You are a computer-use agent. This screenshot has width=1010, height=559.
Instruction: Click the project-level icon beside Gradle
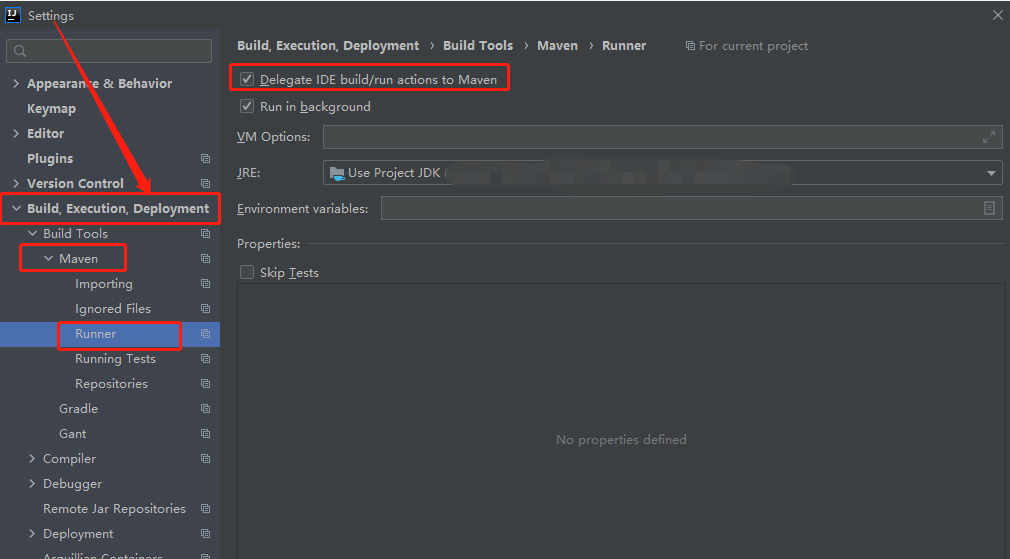pyautogui.click(x=205, y=409)
